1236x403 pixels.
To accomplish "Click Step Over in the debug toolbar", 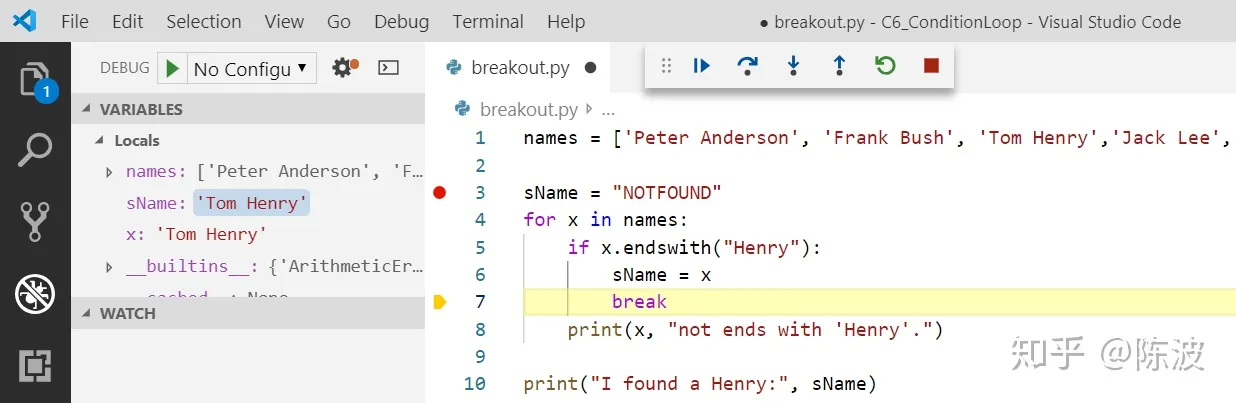I will point(747,66).
